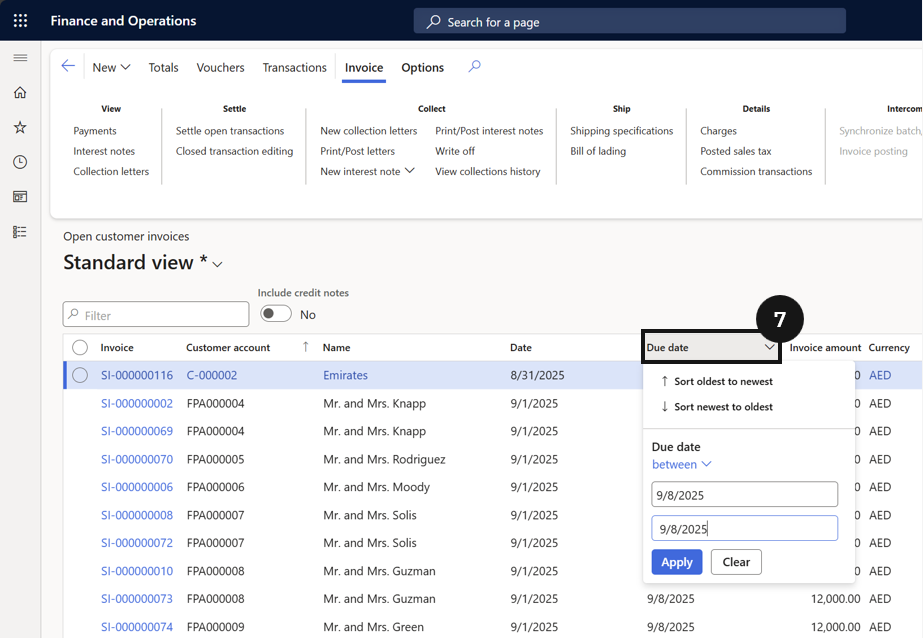Open invoice SI-000000074 link
Viewport: 923px width, 638px height.
coord(137,627)
